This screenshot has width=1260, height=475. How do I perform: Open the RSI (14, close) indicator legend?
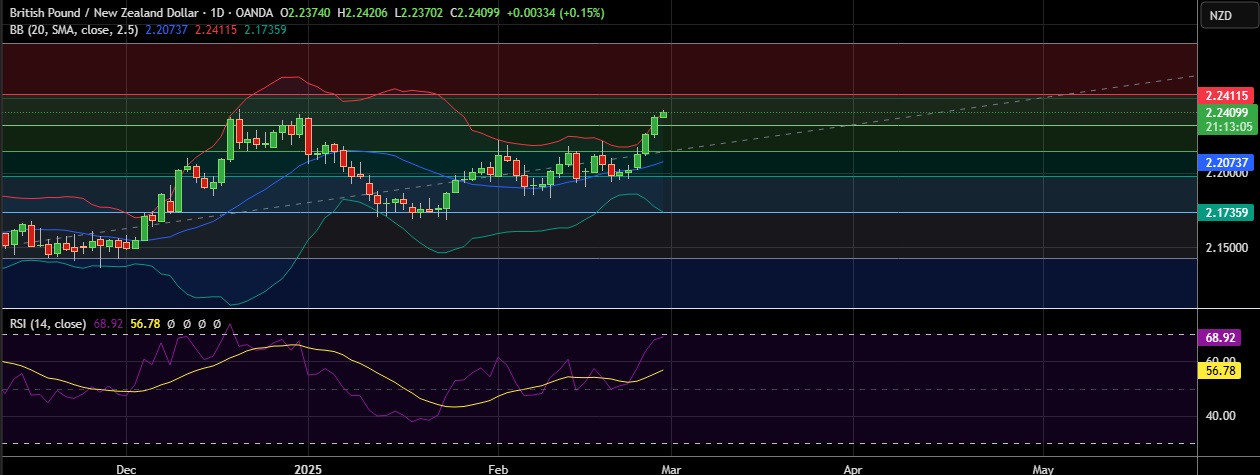[48, 324]
